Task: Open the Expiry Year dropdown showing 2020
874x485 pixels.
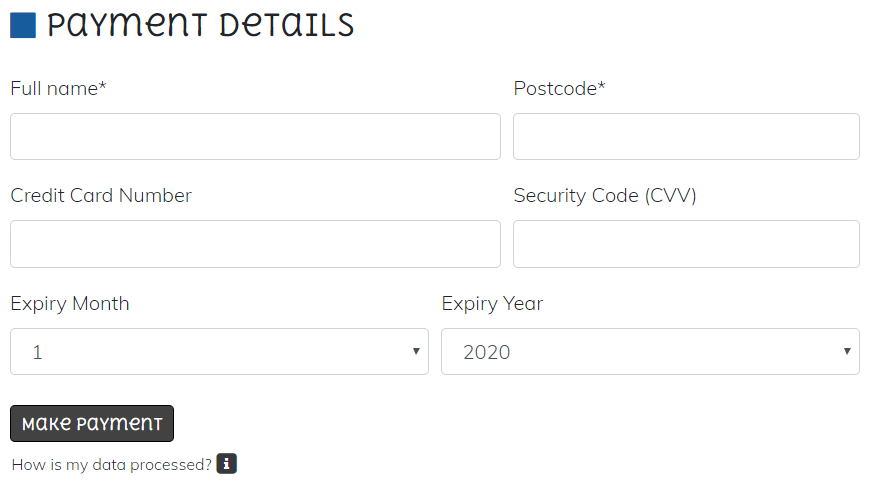Action: click(650, 351)
